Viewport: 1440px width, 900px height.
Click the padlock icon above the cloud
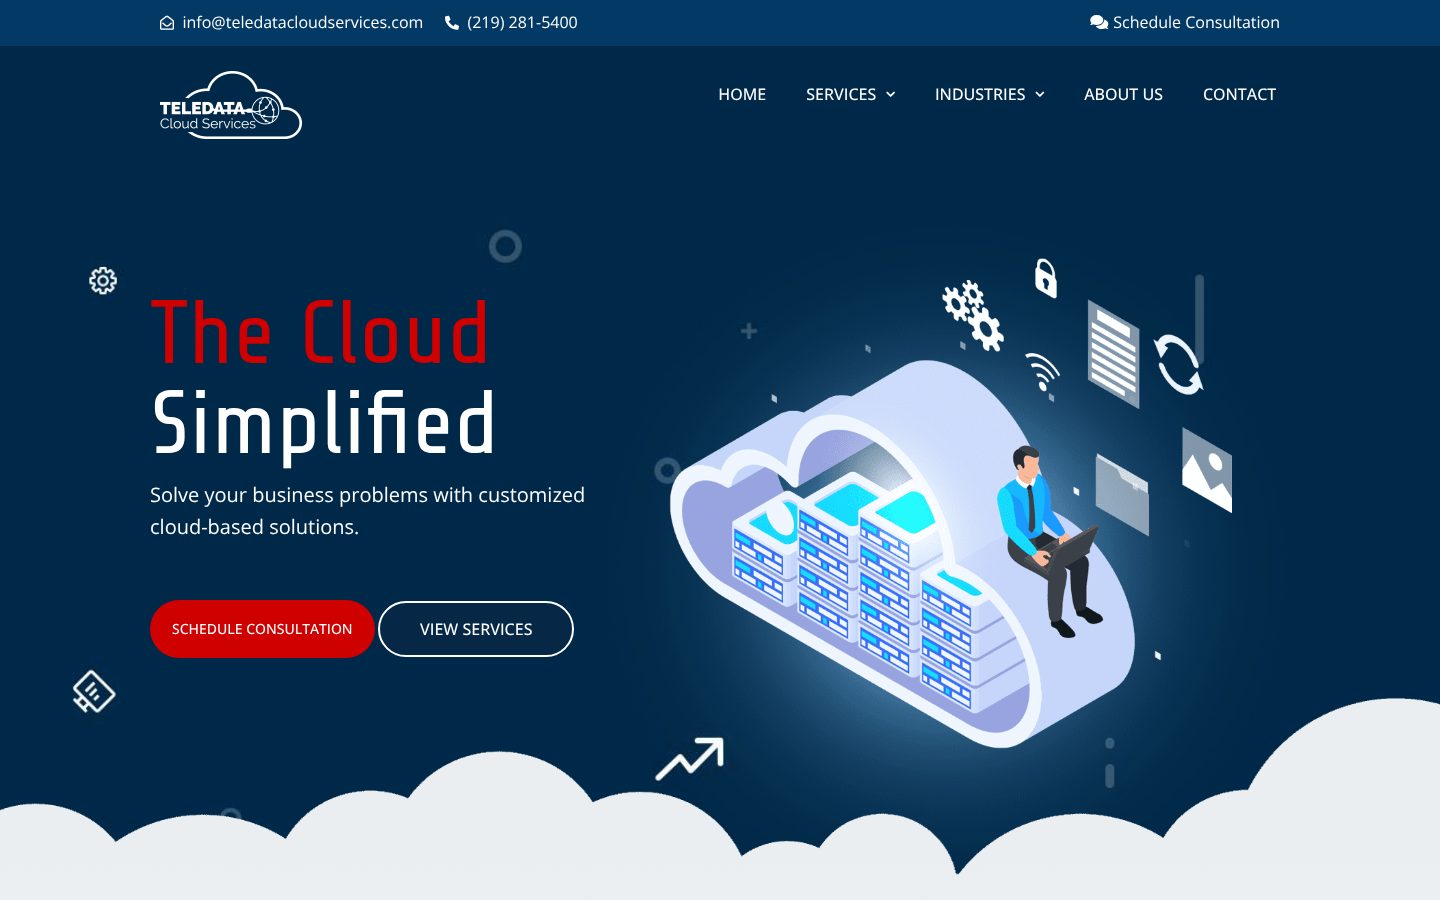click(1046, 278)
